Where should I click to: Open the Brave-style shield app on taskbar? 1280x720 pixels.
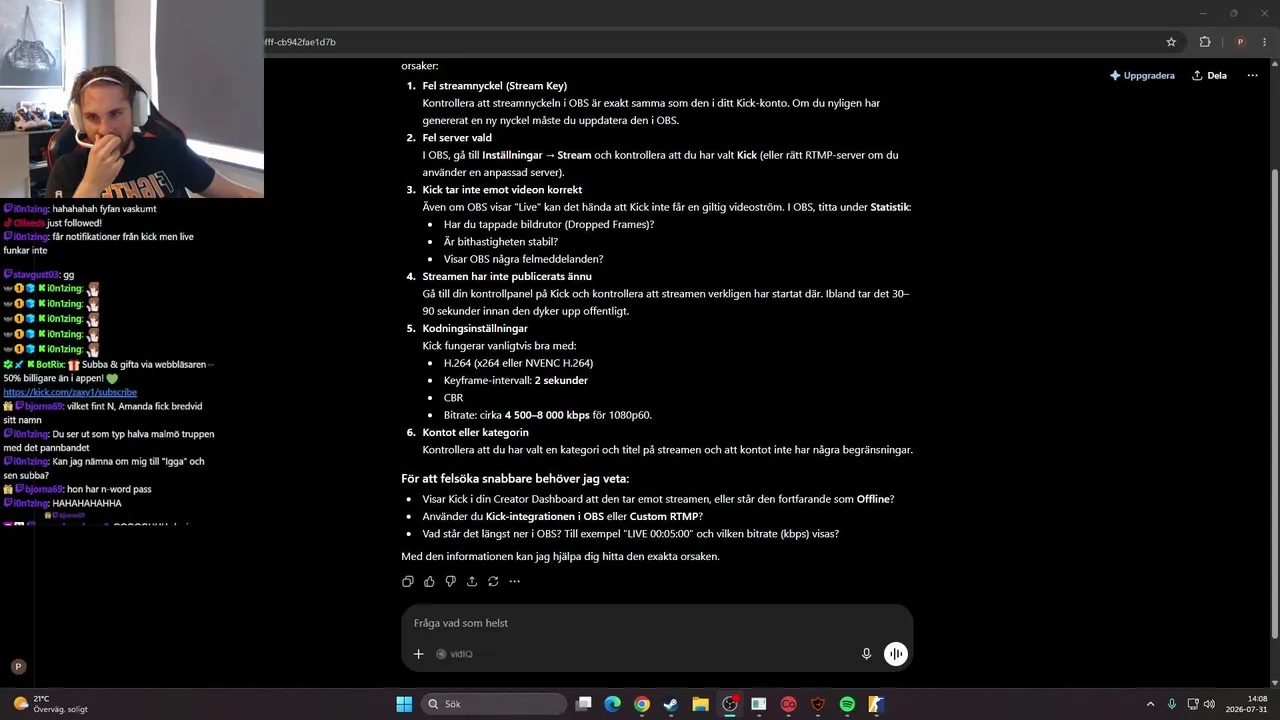(x=818, y=704)
